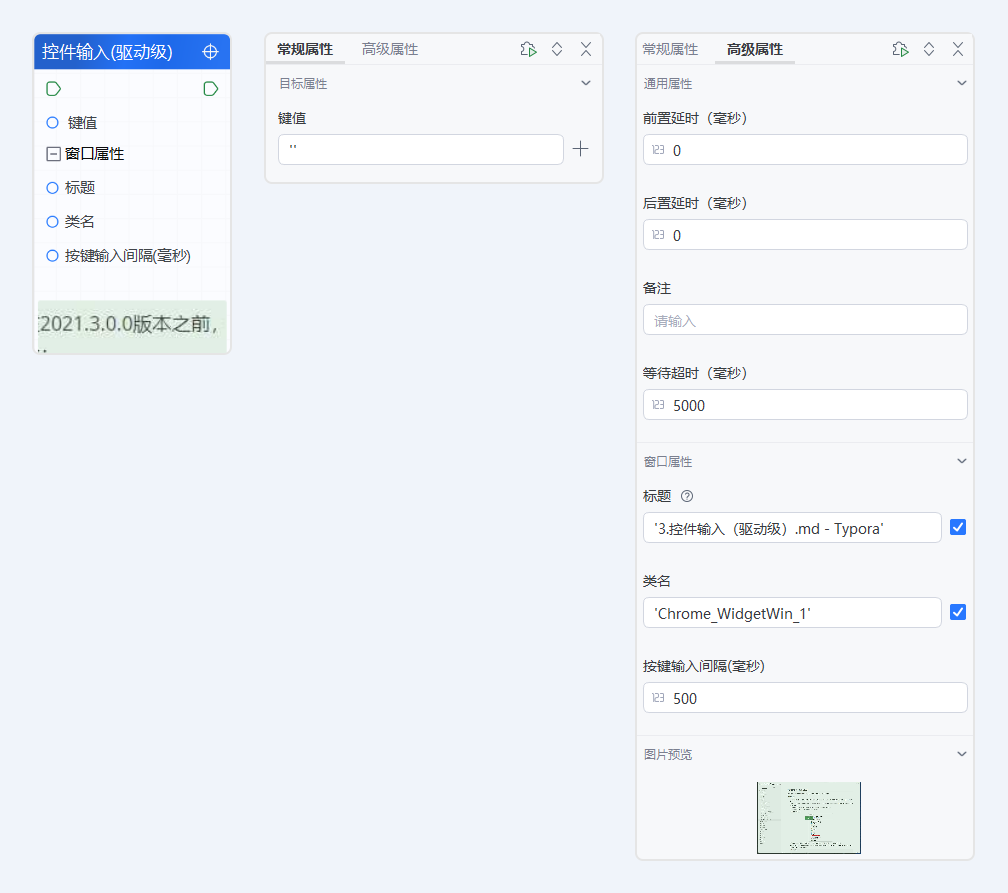This screenshot has width=1008, height=893.
Task: Click the run-component puzzle icon in the right panel
Action: (900, 48)
